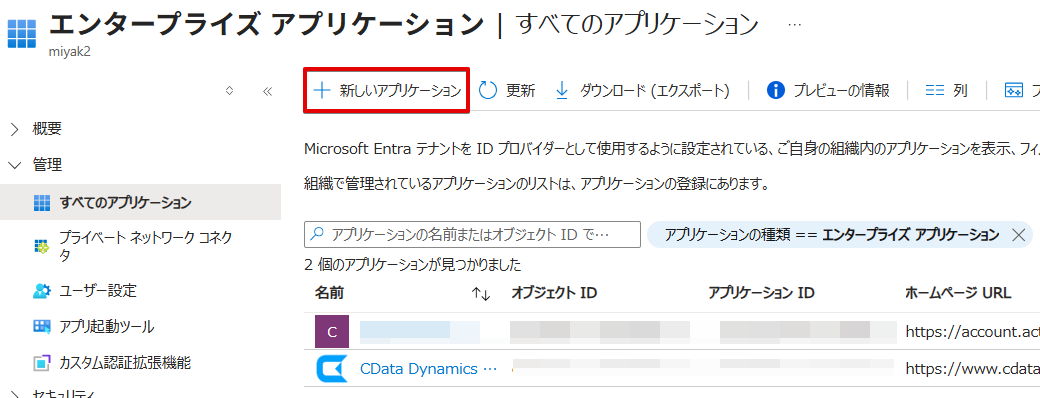
Task: Click the Enterprise Applications grid icon in header
Action: click(x=23, y=33)
